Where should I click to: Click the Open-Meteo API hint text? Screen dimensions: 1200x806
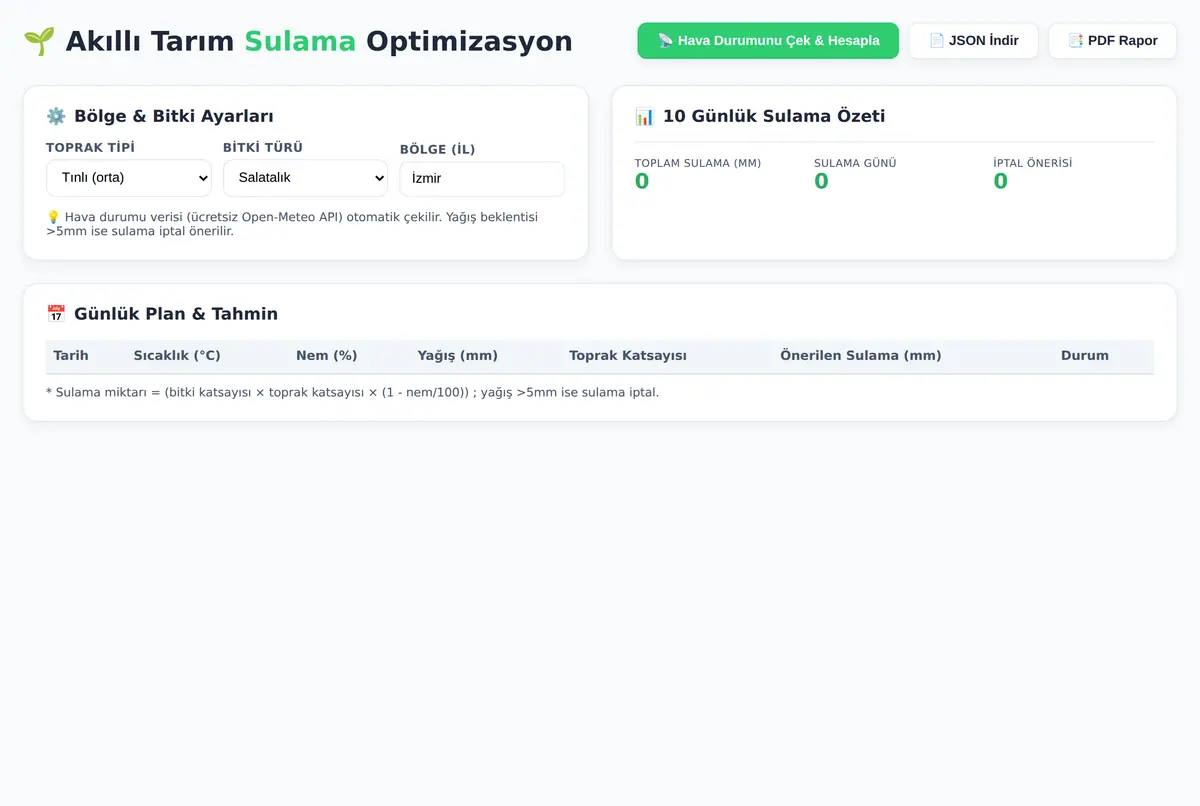(292, 224)
